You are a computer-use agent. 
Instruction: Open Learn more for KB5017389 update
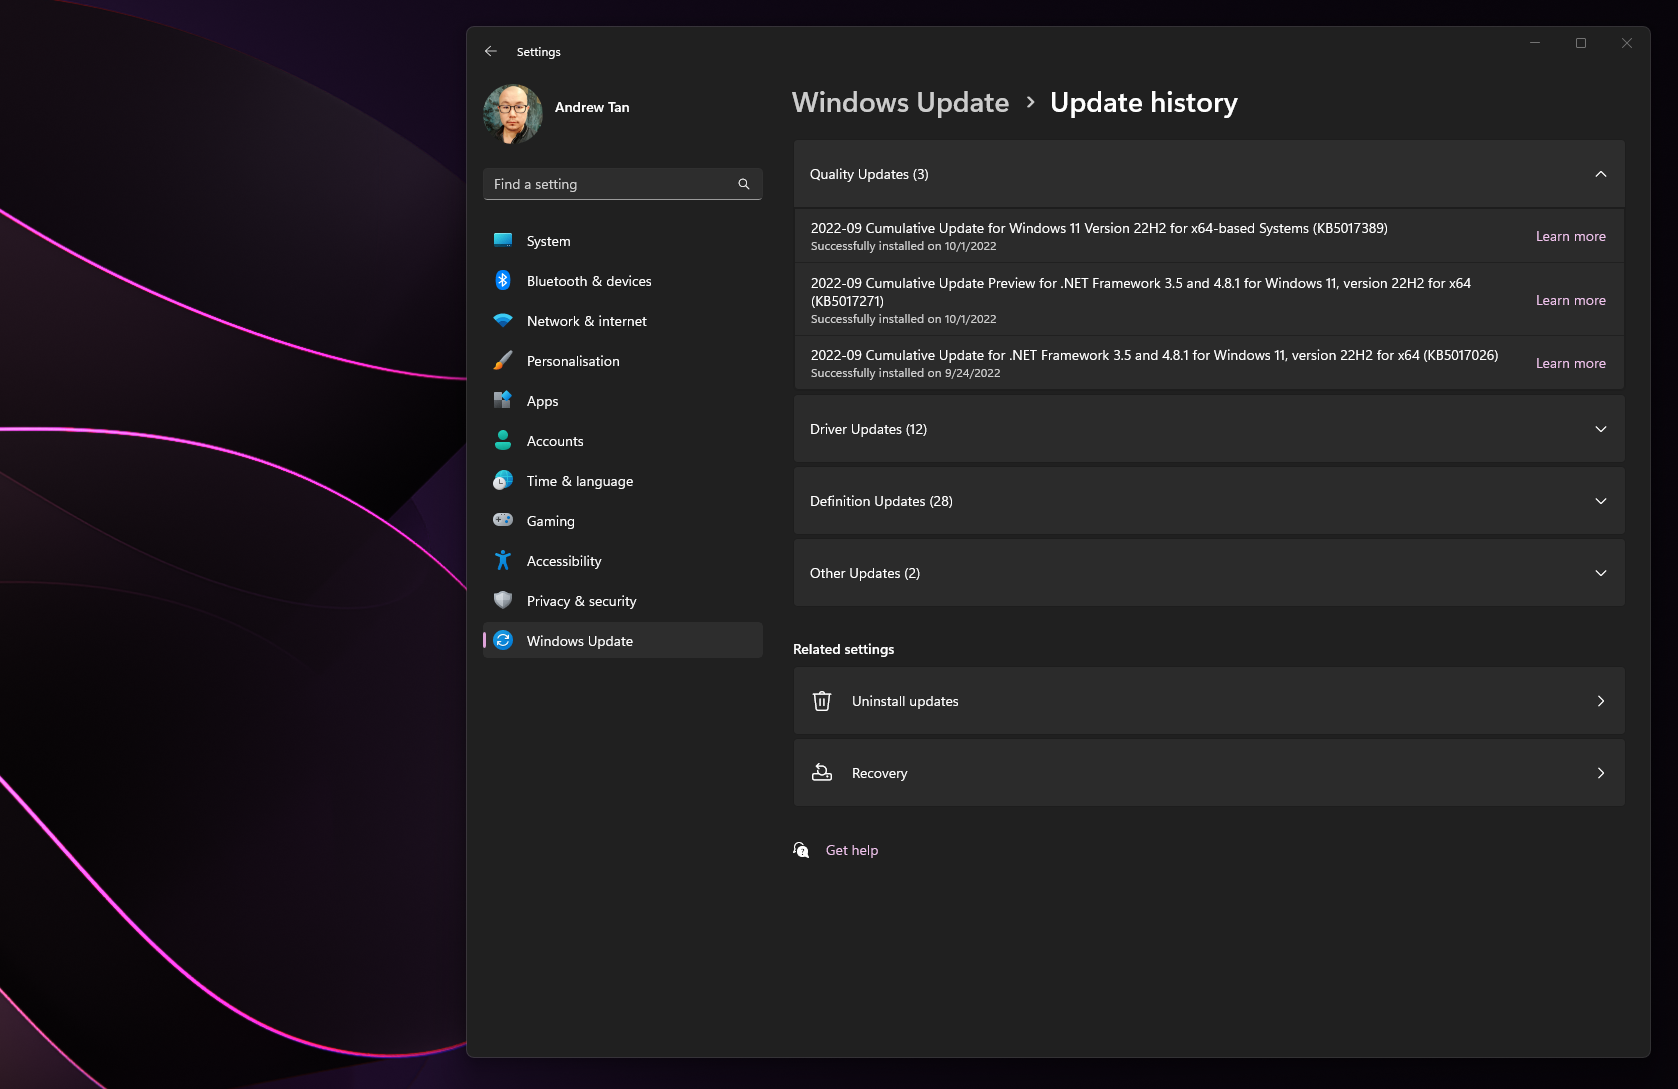coord(1570,237)
